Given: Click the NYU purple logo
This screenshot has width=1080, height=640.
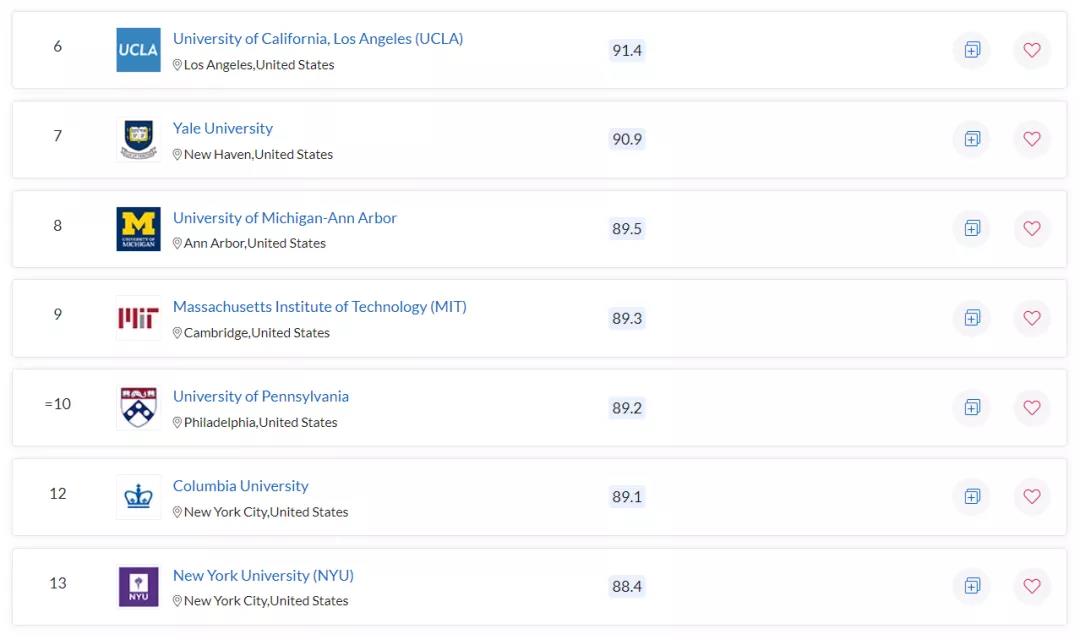Looking at the screenshot, I should click(x=138, y=586).
